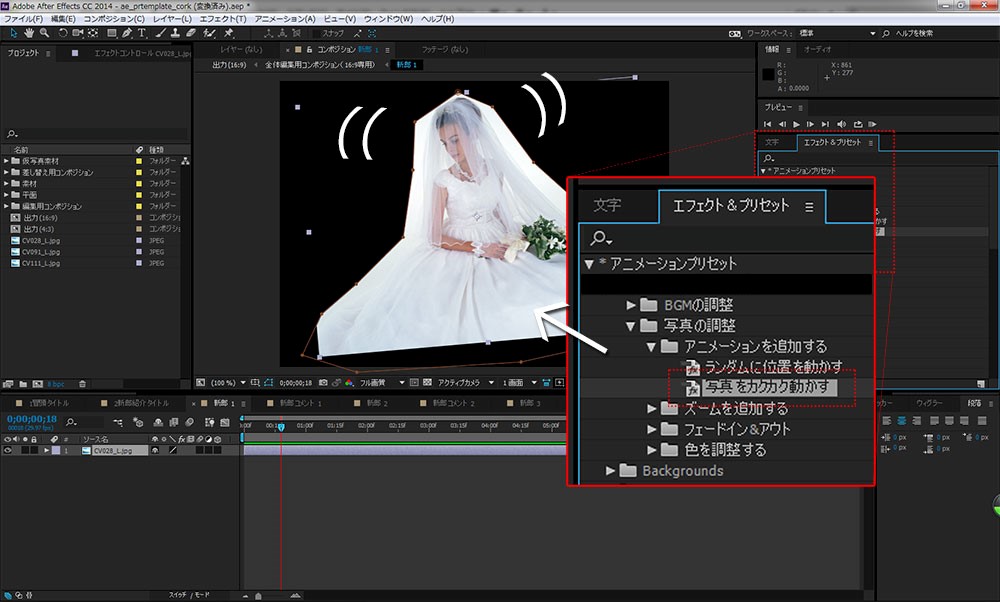Select the Type (T) tool
The image size is (1000, 602).
[x=142, y=33]
